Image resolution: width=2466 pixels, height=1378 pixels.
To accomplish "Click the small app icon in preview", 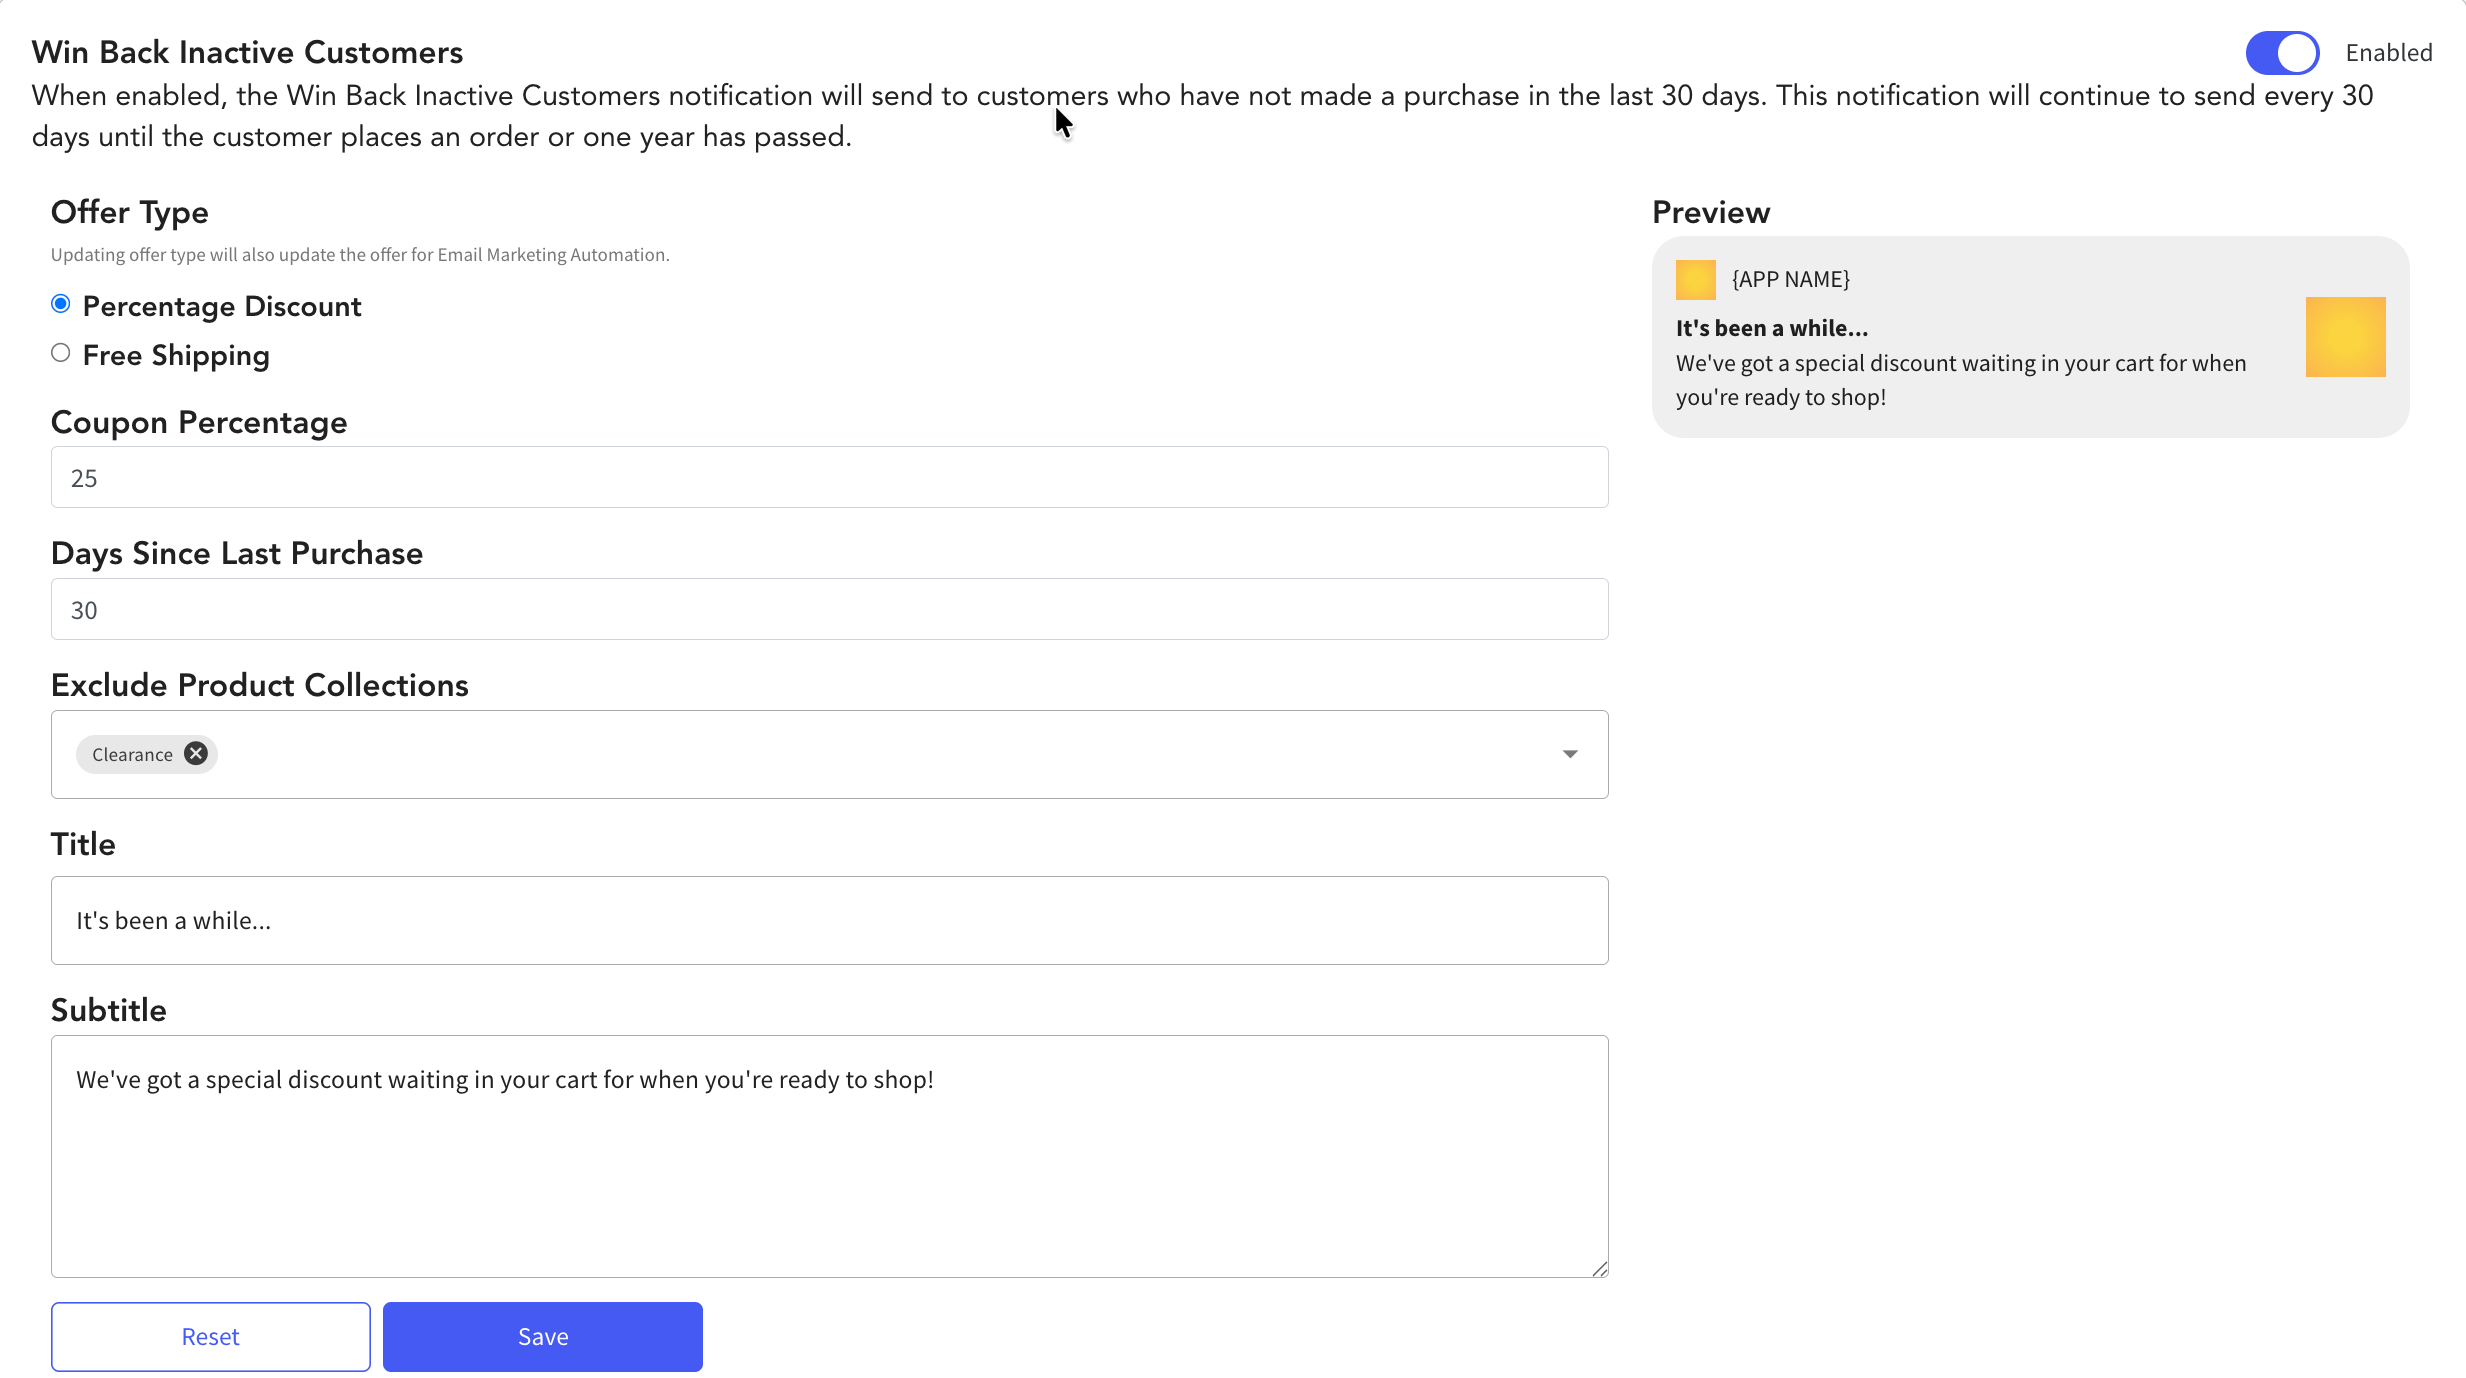I will 1695,280.
